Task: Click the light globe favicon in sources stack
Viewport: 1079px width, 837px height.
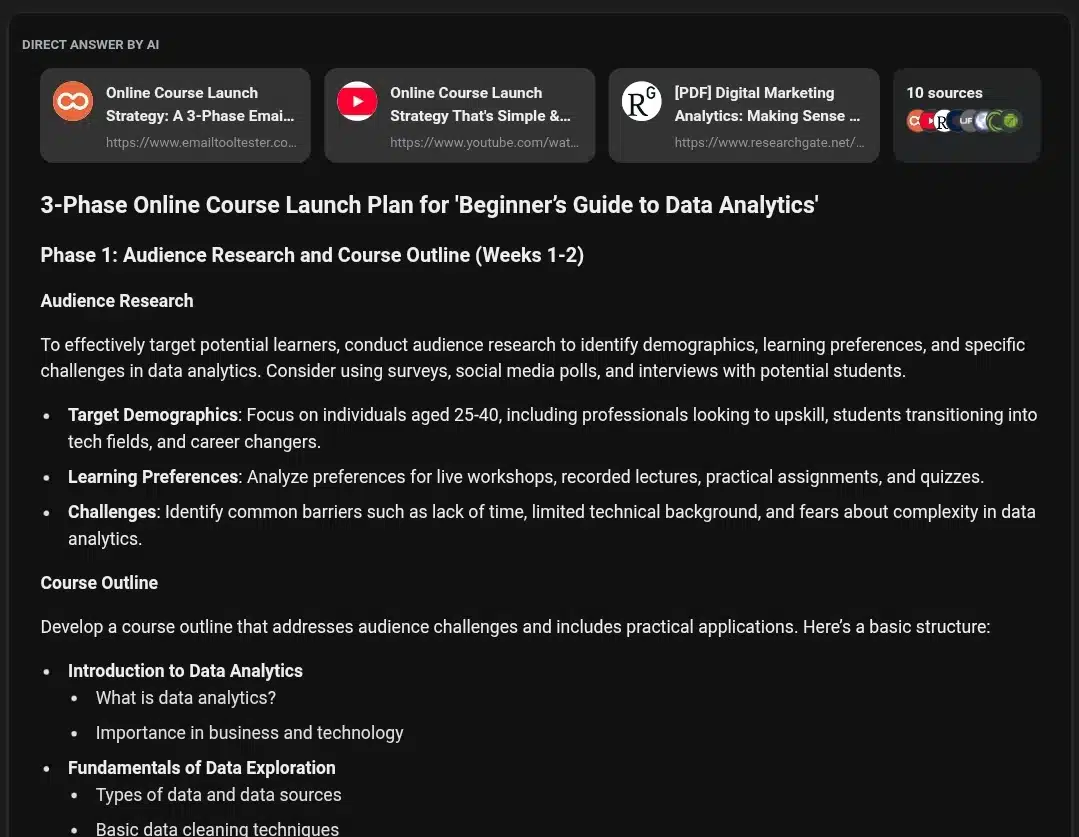Action: pos(982,121)
